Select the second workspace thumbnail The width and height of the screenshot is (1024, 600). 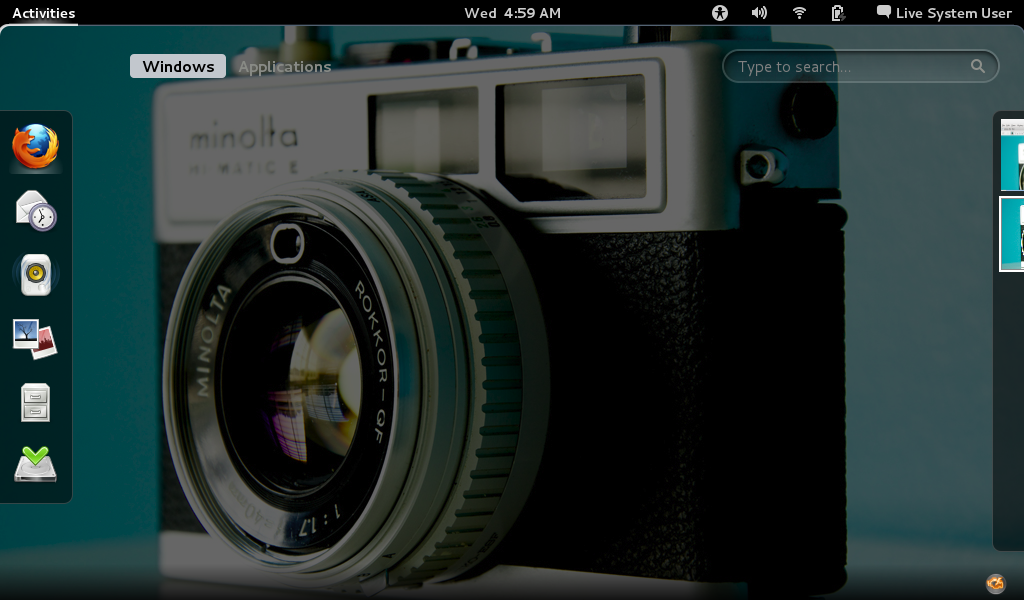1012,234
